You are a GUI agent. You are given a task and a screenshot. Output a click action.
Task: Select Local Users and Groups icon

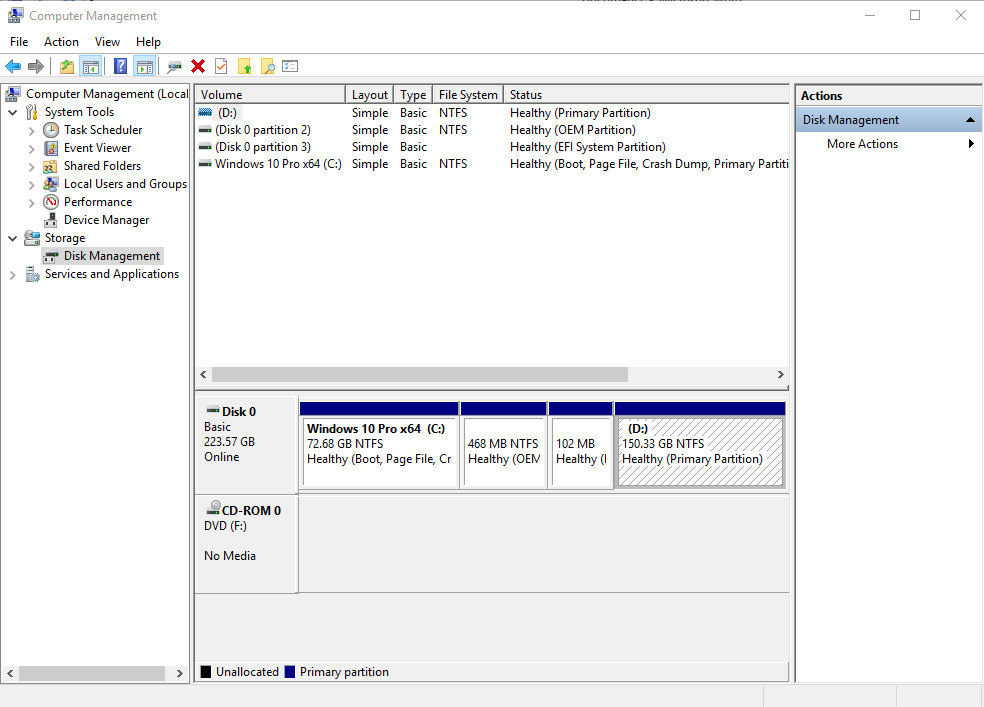tap(51, 184)
